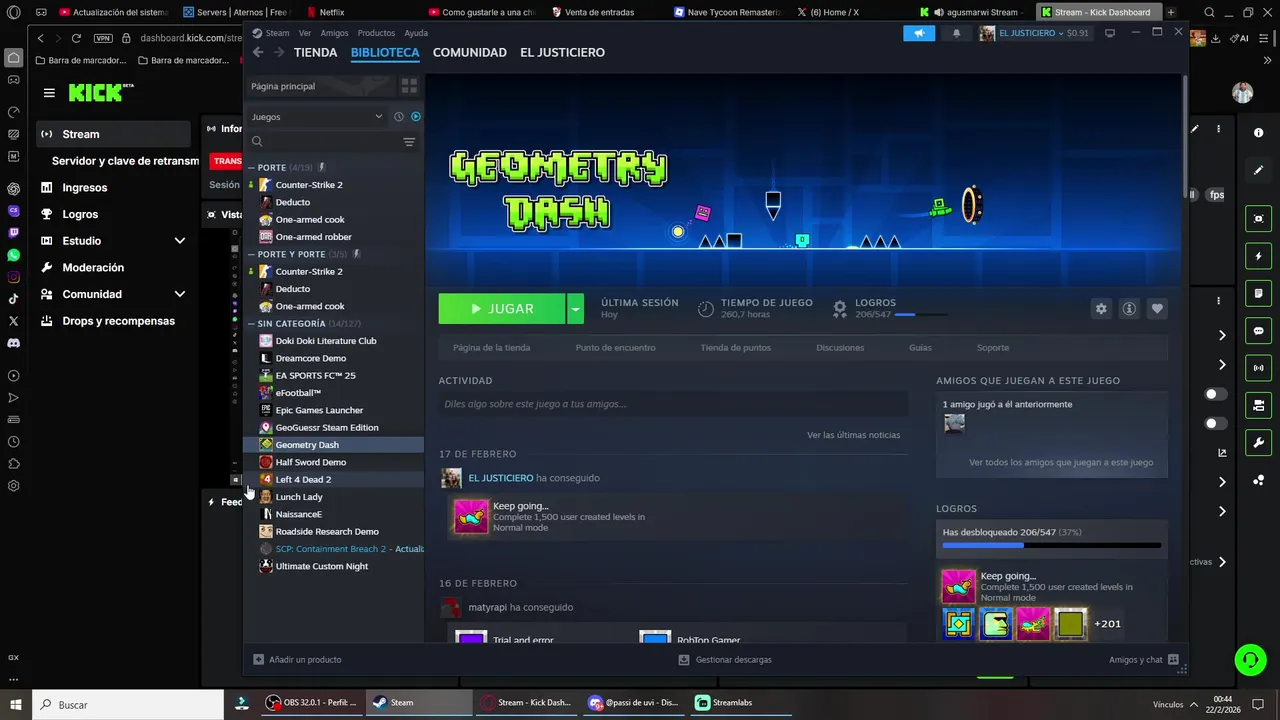Viewport: 1280px width, 720px height.
Task: Open Twitch in Opera sidebar
Action: coord(13,233)
